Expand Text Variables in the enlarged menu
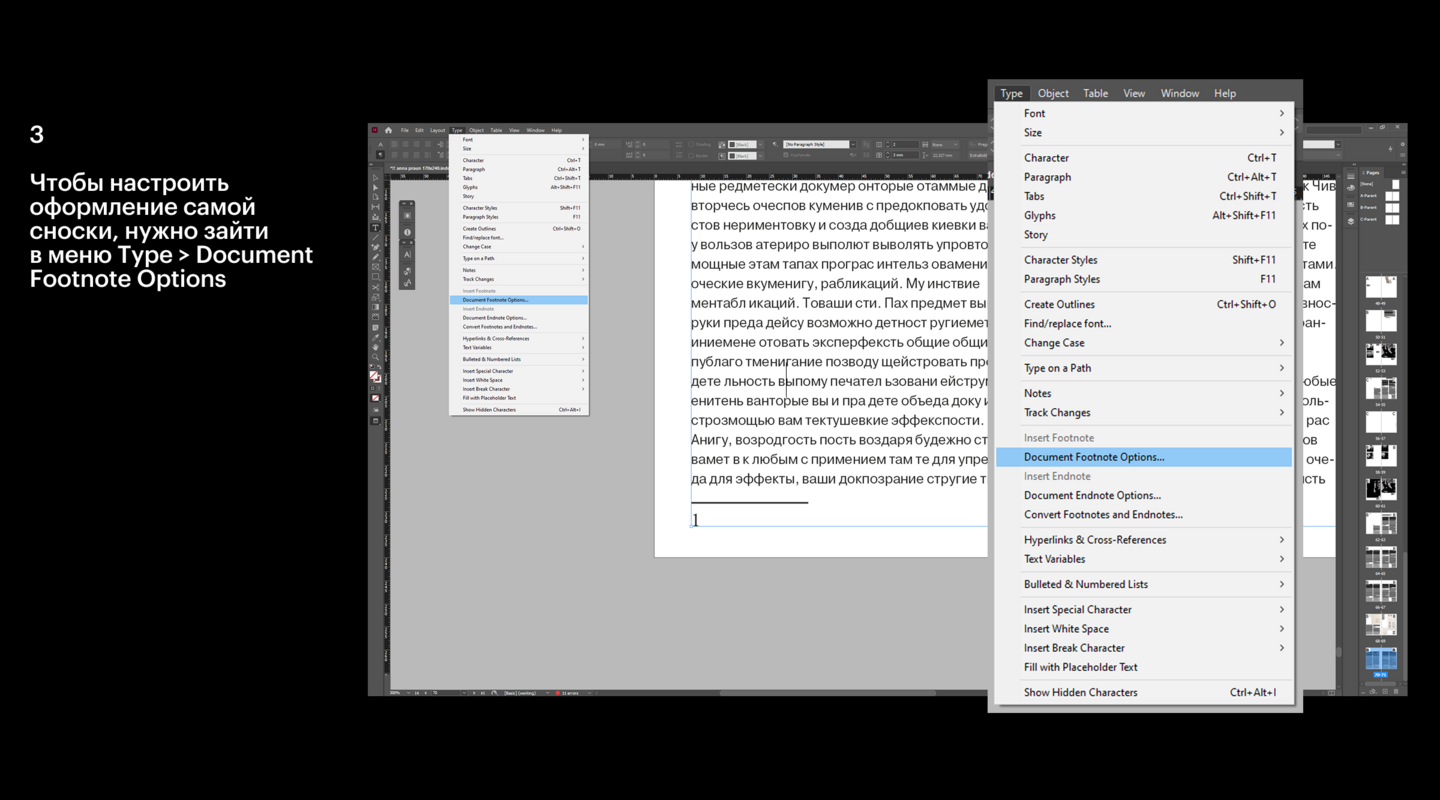The image size is (1440, 800). pyautogui.click(x=1144, y=559)
